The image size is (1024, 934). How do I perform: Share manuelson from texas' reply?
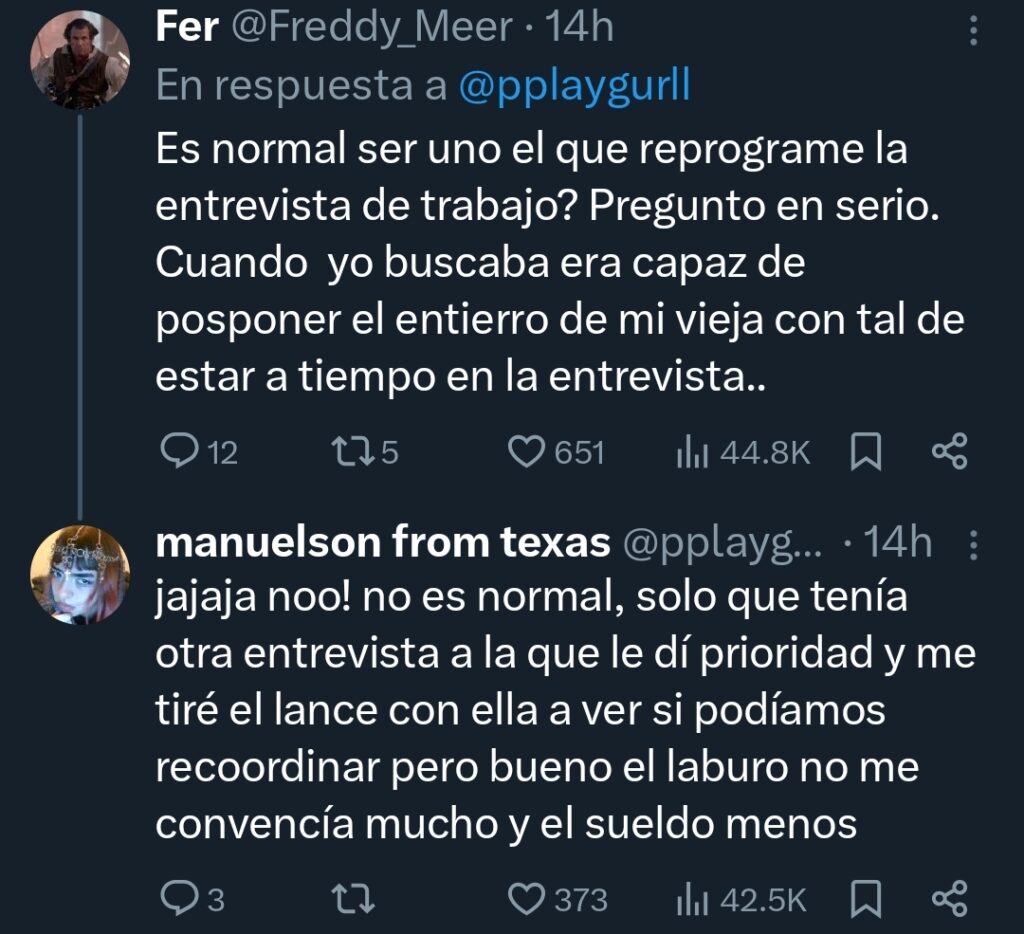tap(949, 899)
